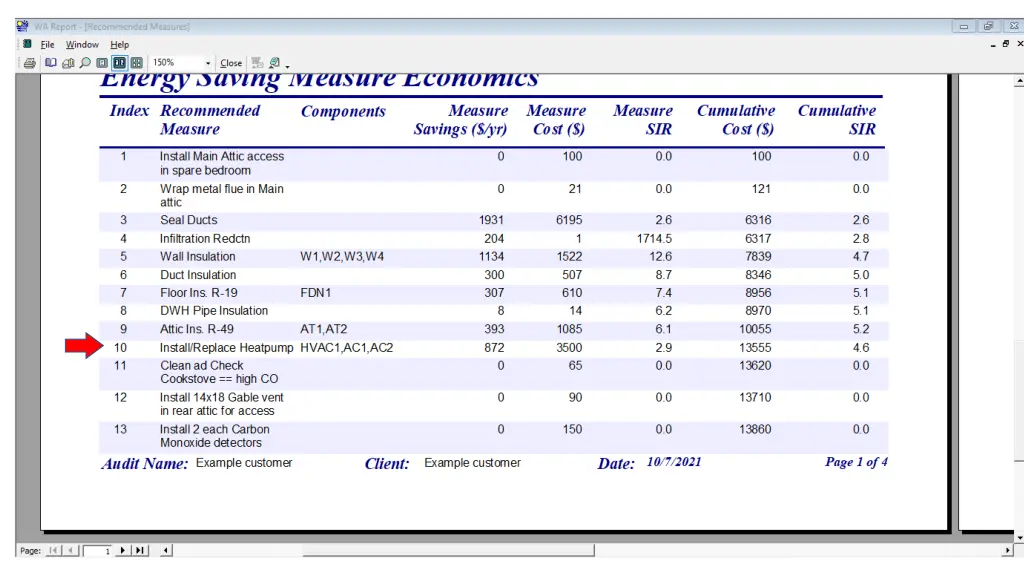Click the 'Duct Insulation' measure
This screenshot has width=1024, height=576.
pyautogui.click(x=198, y=275)
